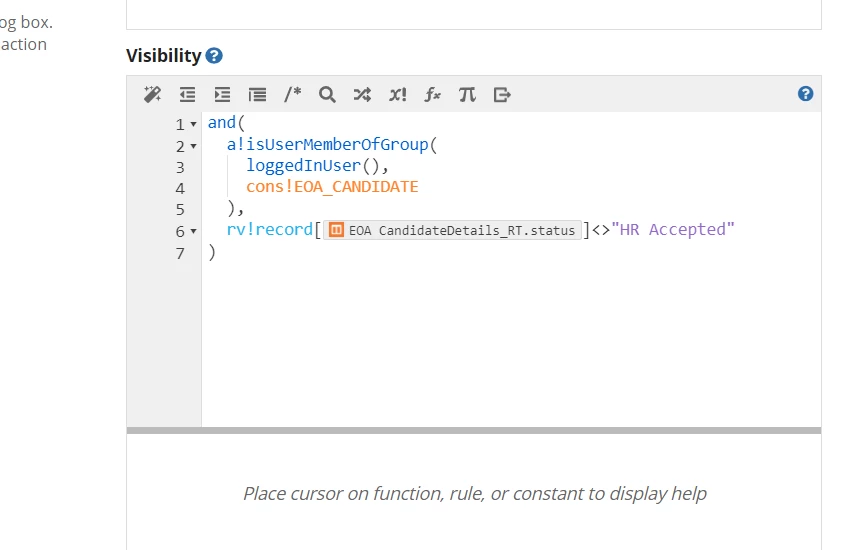Viewport: 841px width, 550px height.
Task: Click the "HR Accepted" string literal
Action: (673, 230)
